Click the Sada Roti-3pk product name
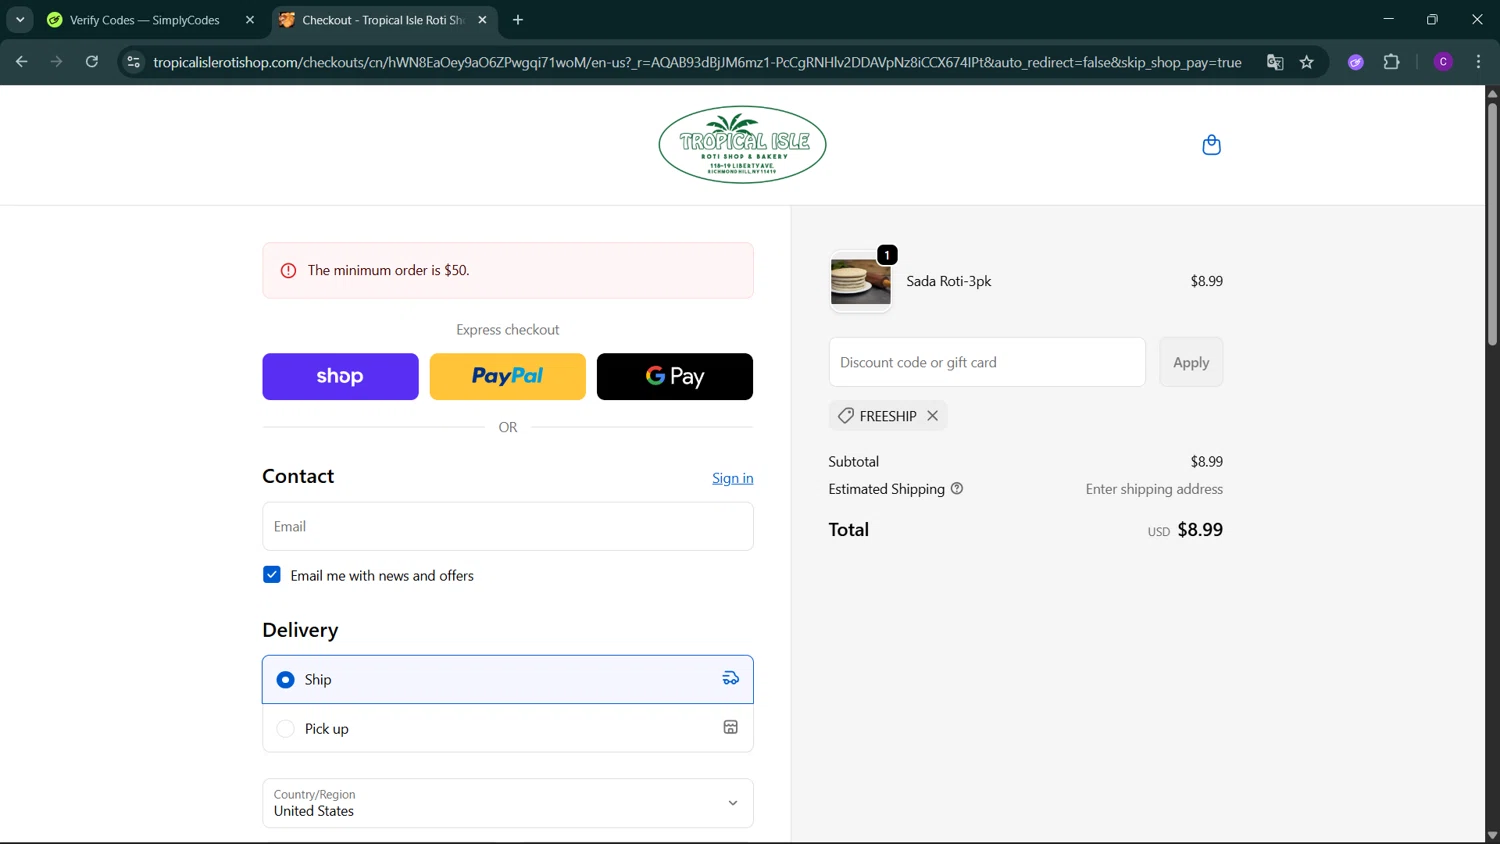The height and width of the screenshot is (844, 1500). click(x=949, y=281)
